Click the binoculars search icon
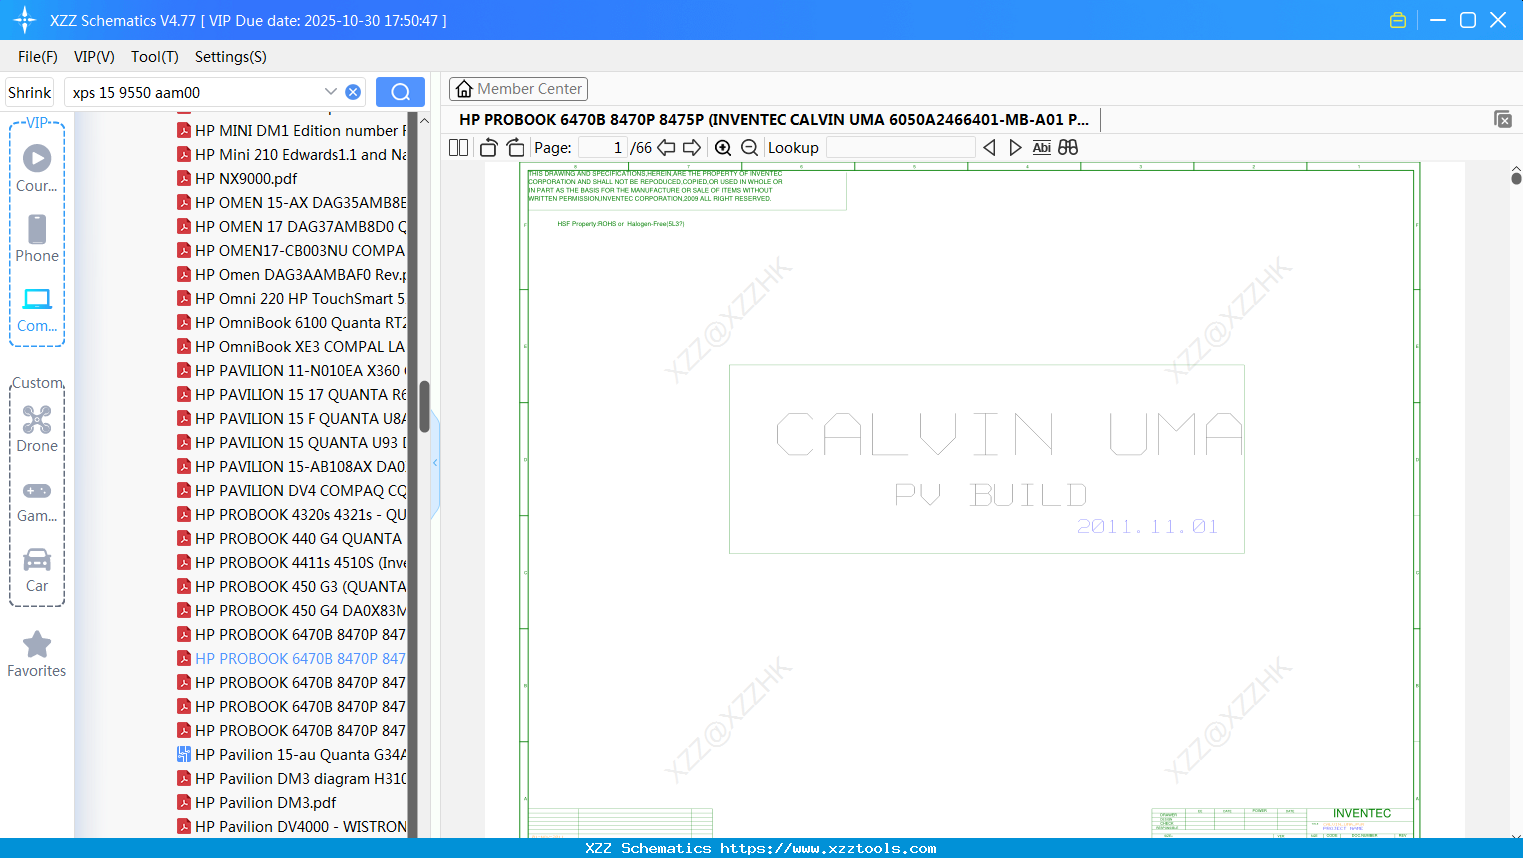The width and height of the screenshot is (1523, 858). [1068, 147]
